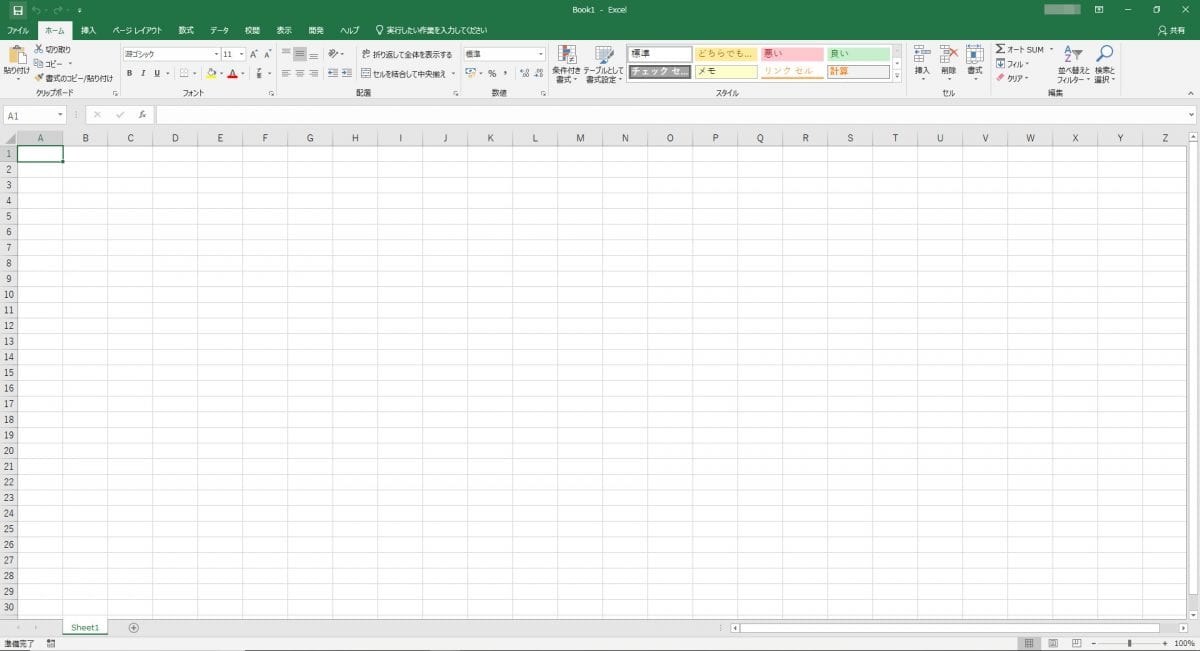The image size is (1200, 651).
Task: Click the Save icon in the quick access toolbar
Action: [x=17, y=10]
